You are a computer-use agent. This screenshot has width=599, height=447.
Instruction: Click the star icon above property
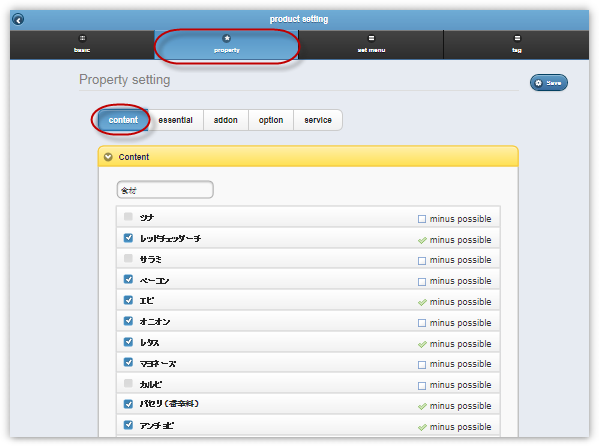pyautogui.click(x=227, y=38)
